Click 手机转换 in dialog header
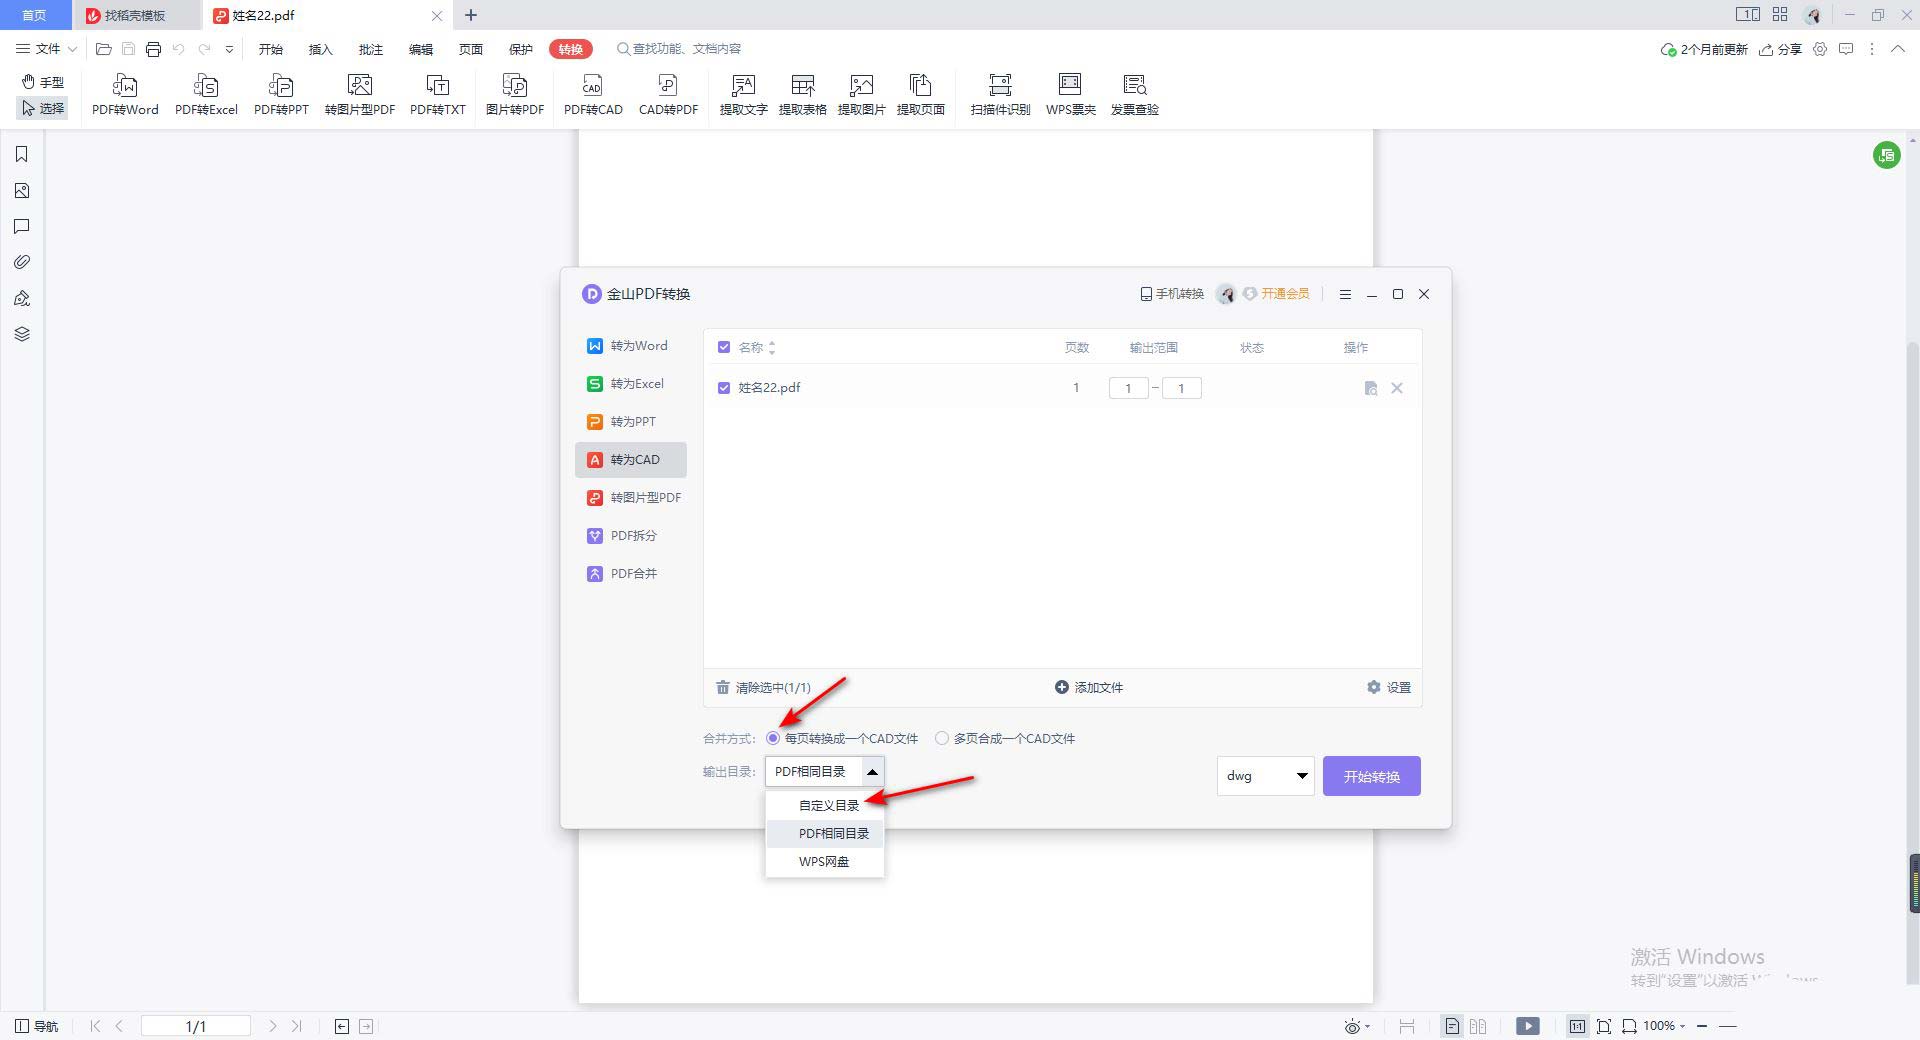1920x1040 pixels. pos(1172,294)
